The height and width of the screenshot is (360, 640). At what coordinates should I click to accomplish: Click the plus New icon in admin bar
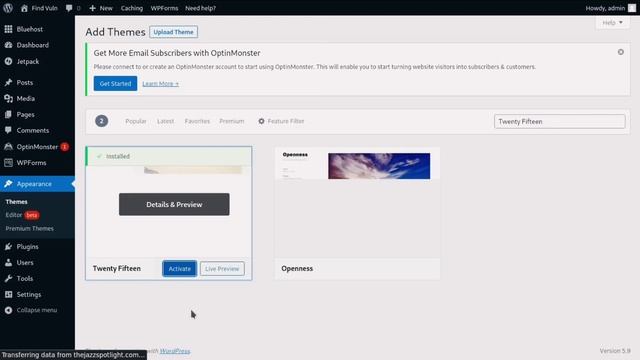[93, 8]
